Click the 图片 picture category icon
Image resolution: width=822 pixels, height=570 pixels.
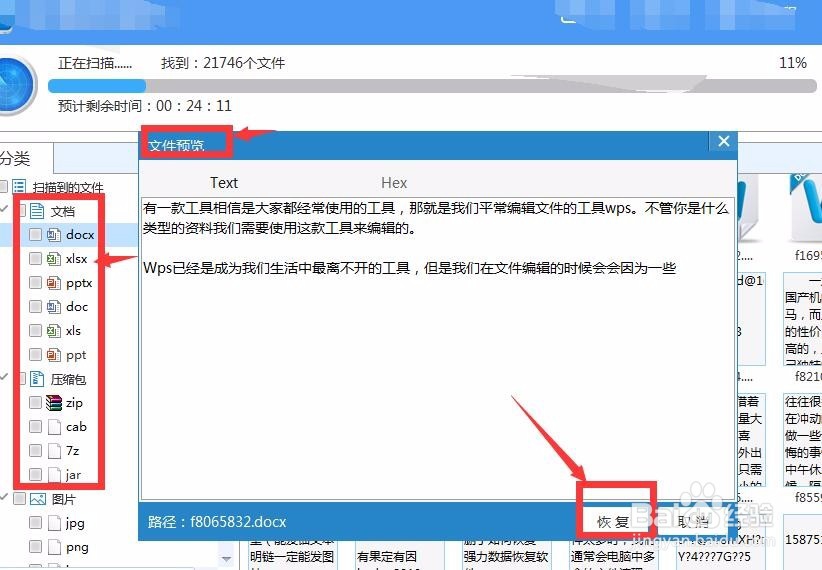pos(38,499)
